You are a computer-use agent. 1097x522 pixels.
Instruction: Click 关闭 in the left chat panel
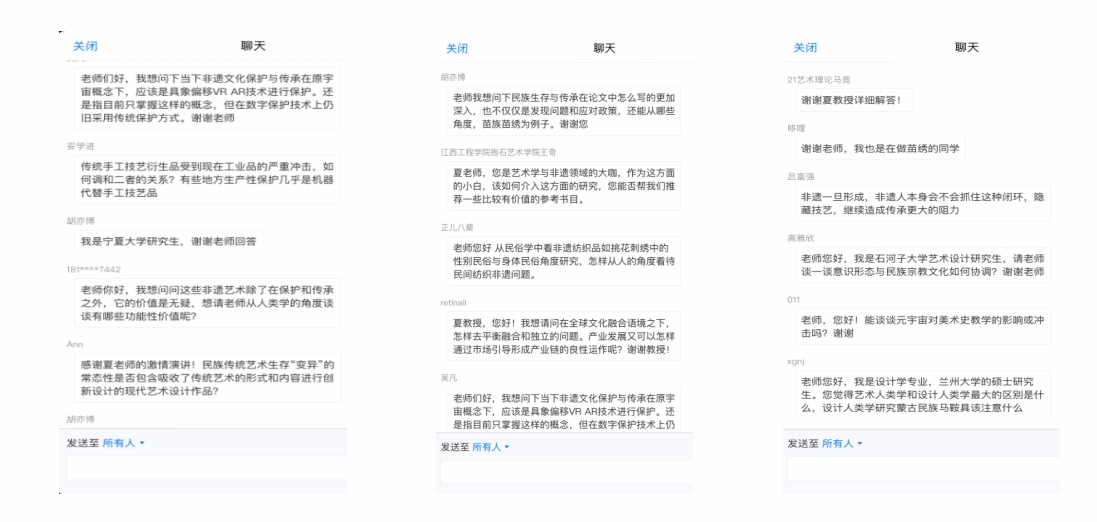(85, 46)
